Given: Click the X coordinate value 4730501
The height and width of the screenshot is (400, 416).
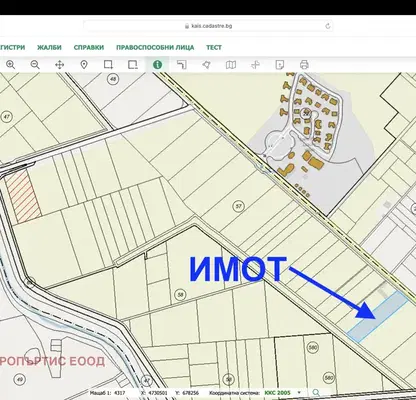Looking at the screenshot, I should pos(159,393).
